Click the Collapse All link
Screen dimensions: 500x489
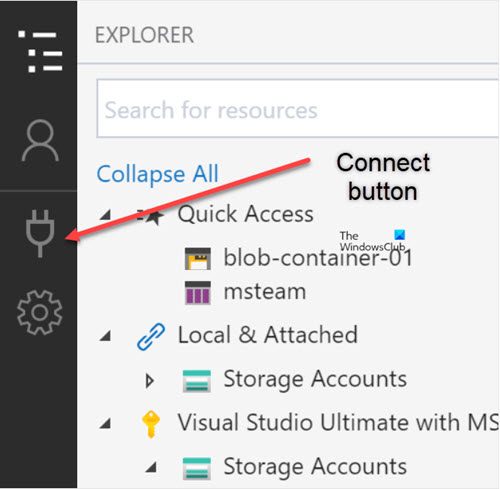click(157, 174)
